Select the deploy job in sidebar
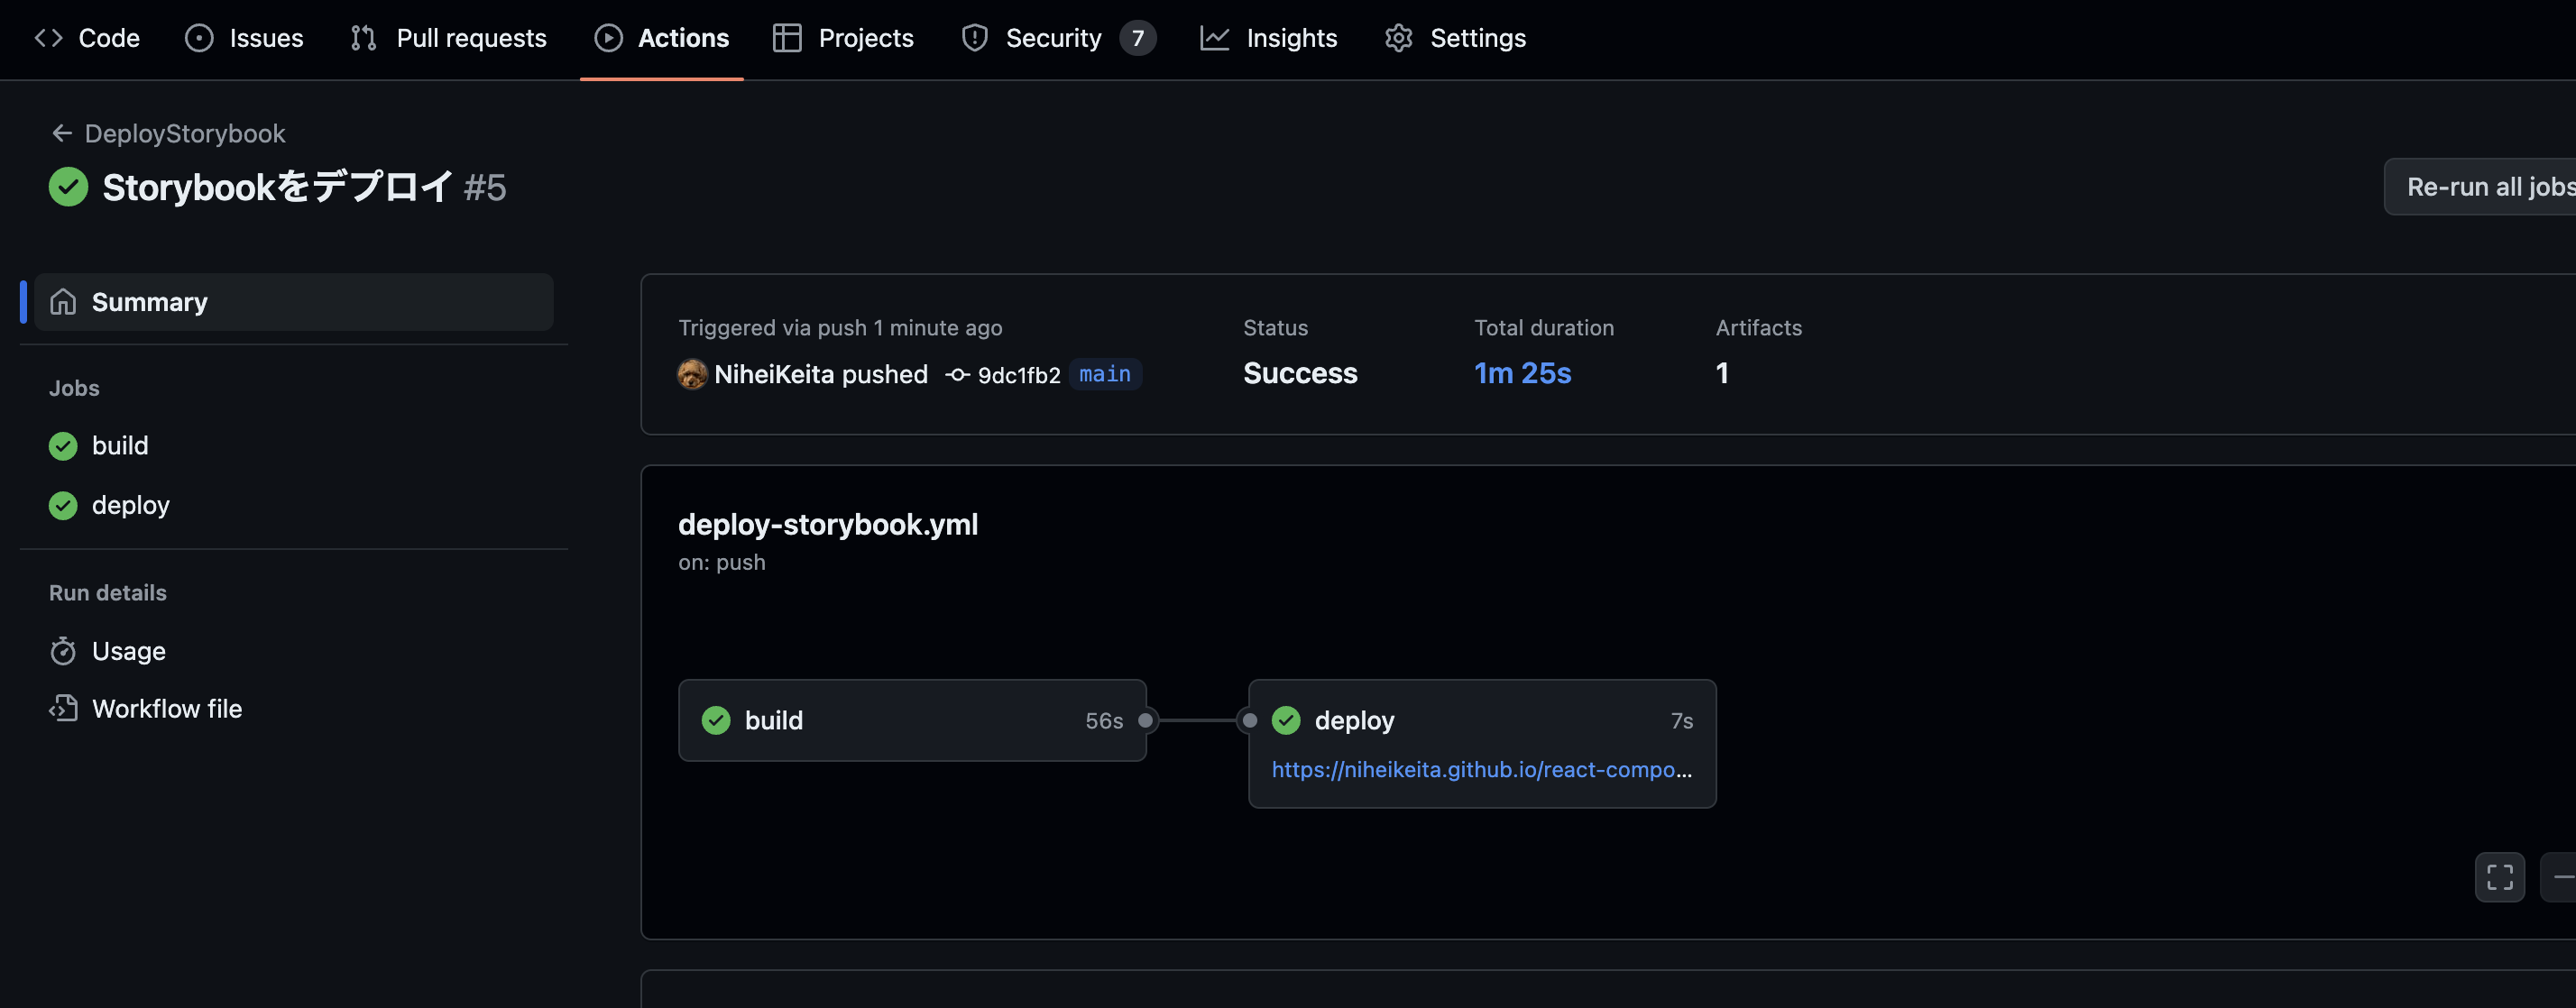 point(130,505)
